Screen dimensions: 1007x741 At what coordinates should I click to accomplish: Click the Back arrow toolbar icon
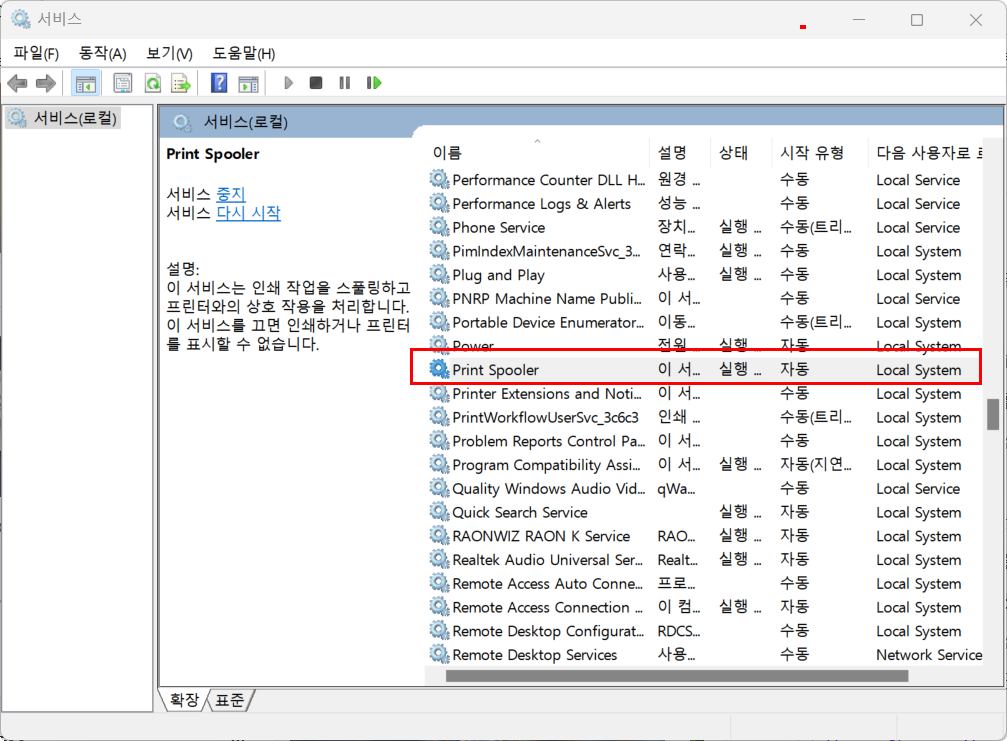(17, 83)
